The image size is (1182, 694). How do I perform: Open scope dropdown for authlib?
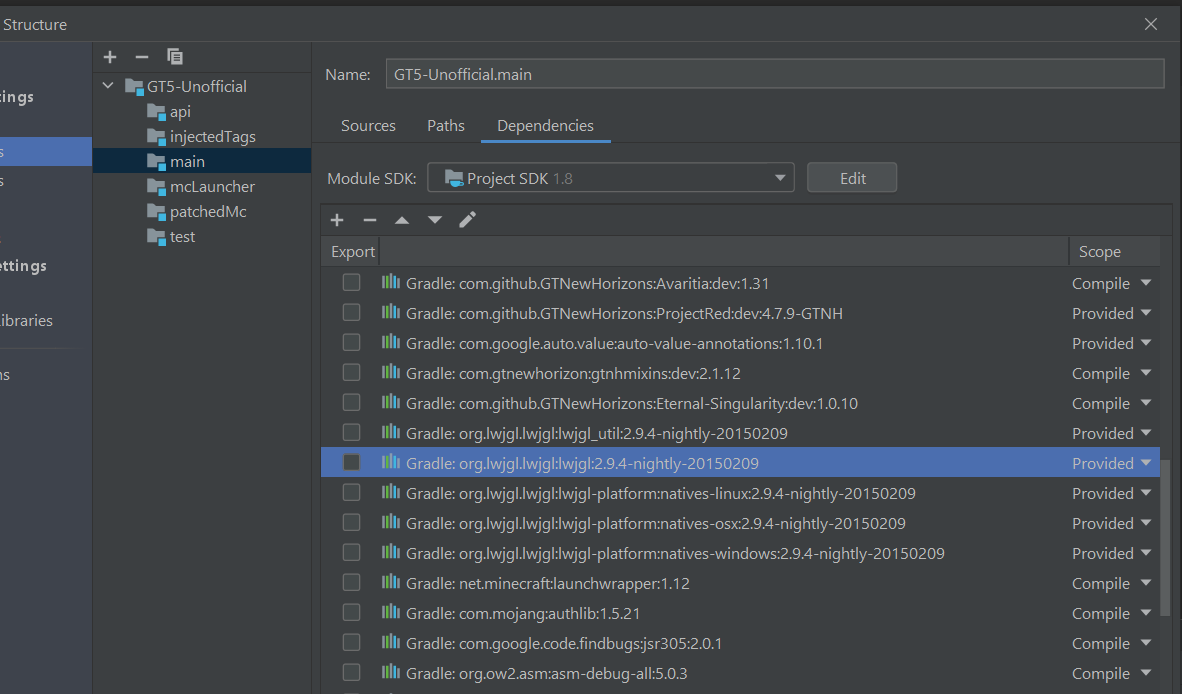coord(1146,613)
